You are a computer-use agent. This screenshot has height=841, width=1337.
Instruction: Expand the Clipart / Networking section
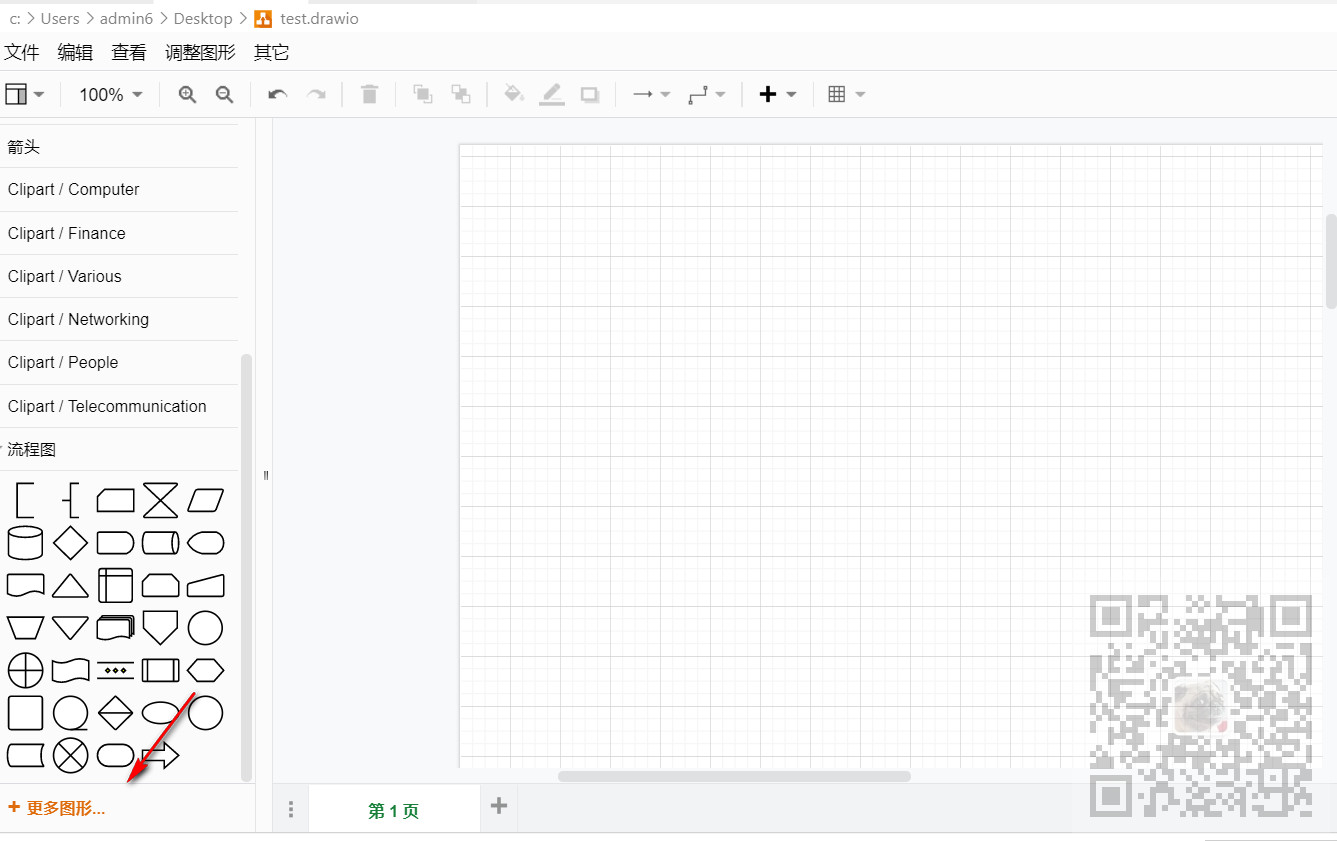[x=119, y=319]
